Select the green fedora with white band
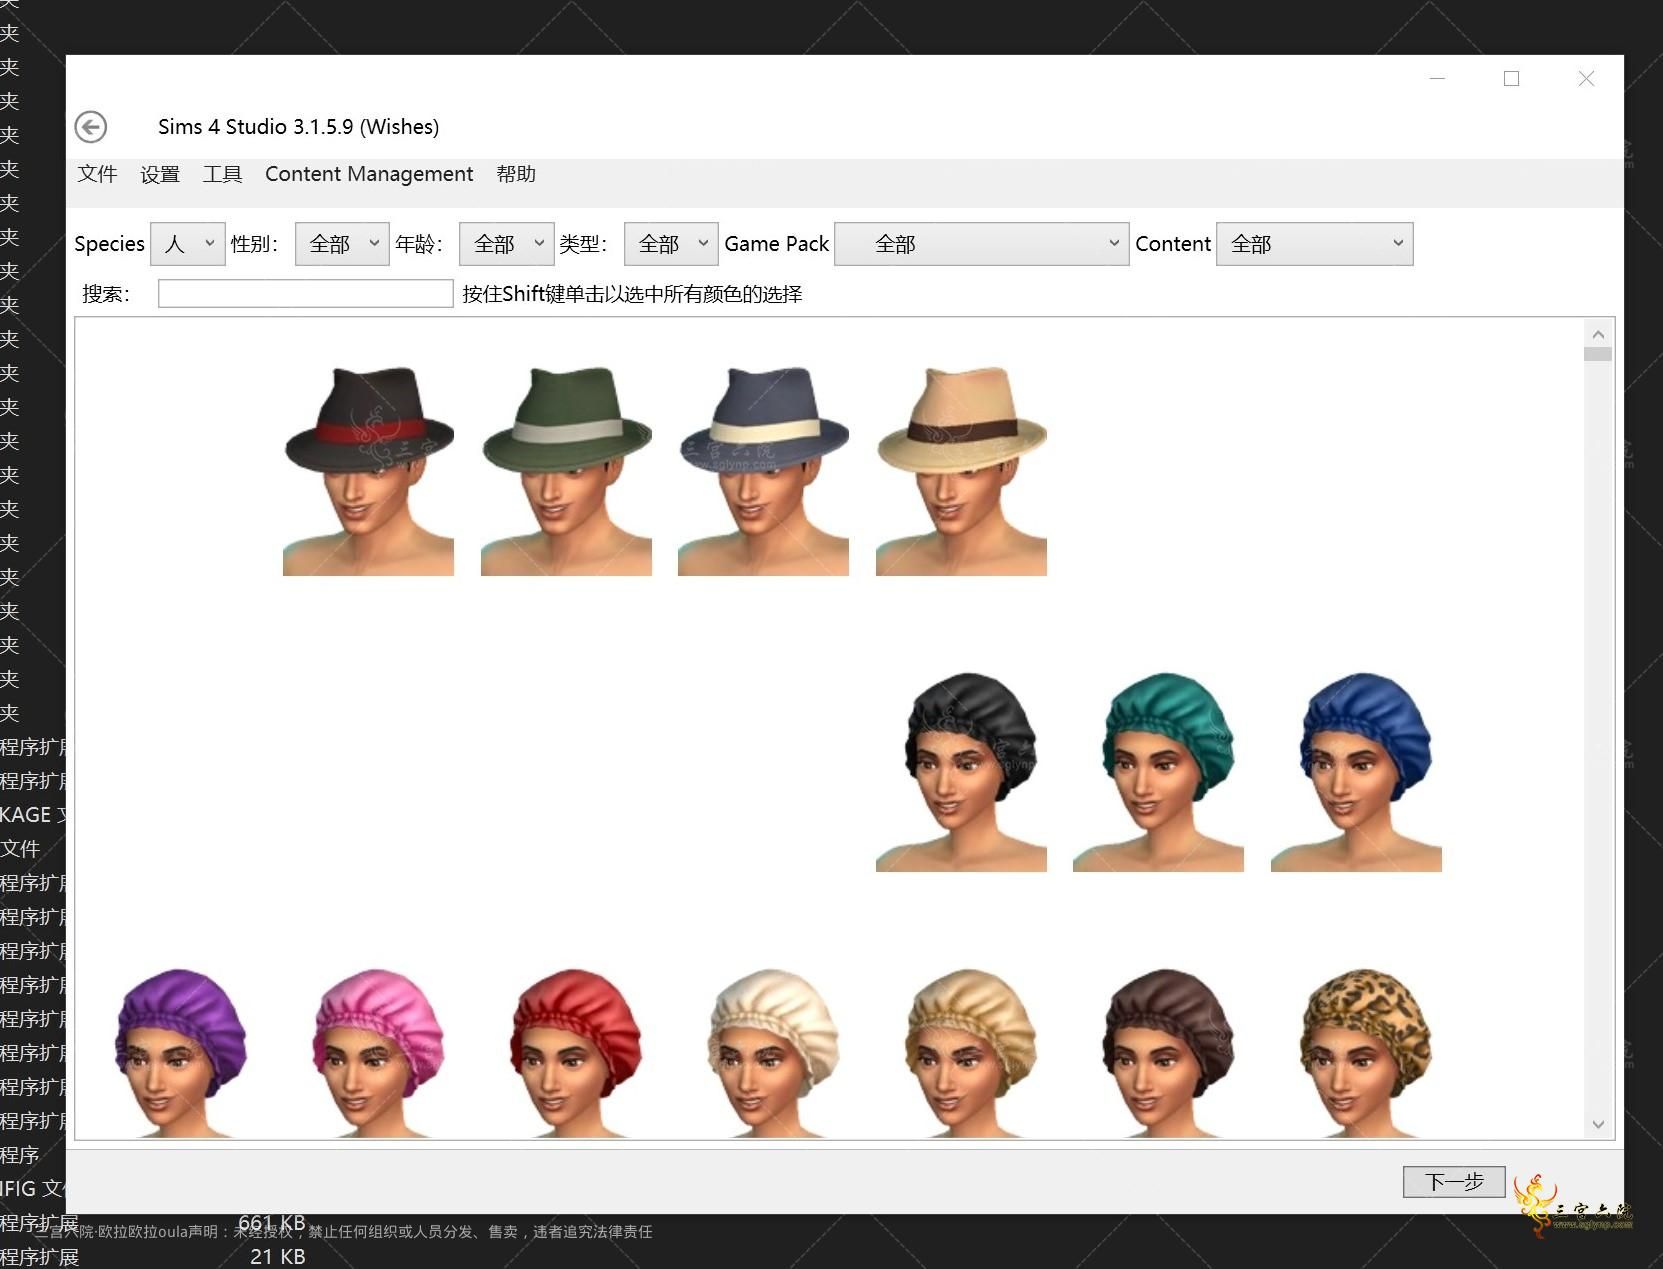The height and width of the screenshot is (1269, 1663). point(566,470)
